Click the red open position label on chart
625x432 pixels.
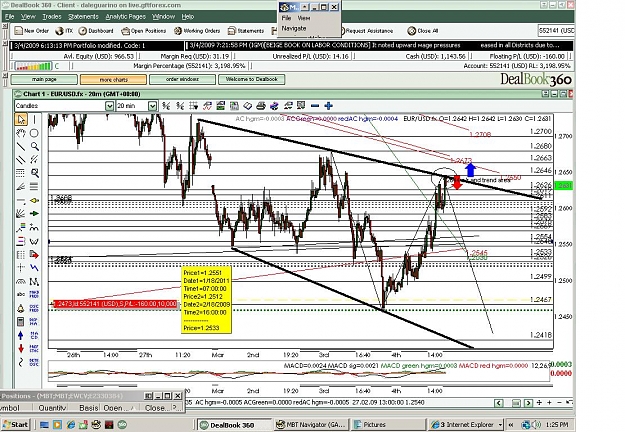(115, 304)
